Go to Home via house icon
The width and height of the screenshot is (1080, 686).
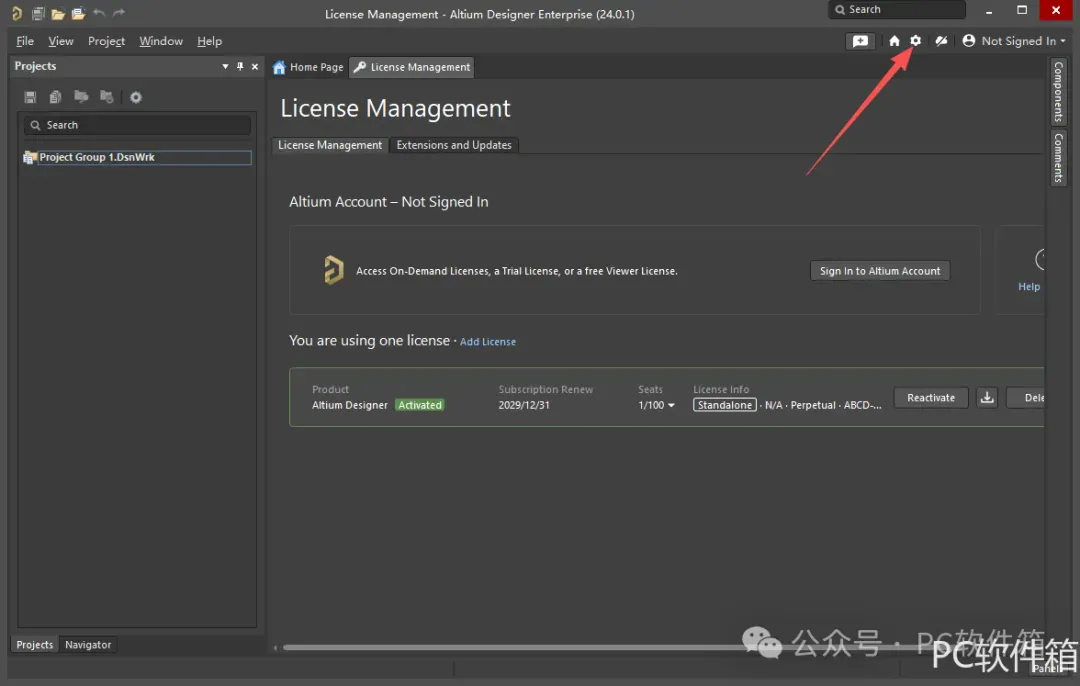894,41
